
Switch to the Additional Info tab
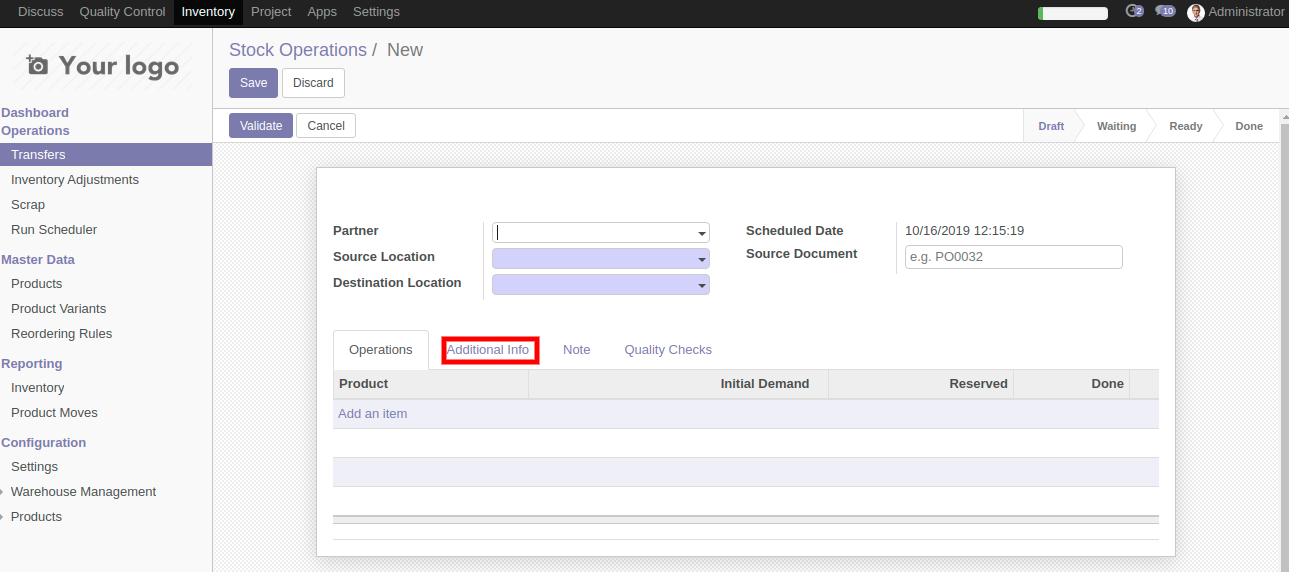[489, 350]
